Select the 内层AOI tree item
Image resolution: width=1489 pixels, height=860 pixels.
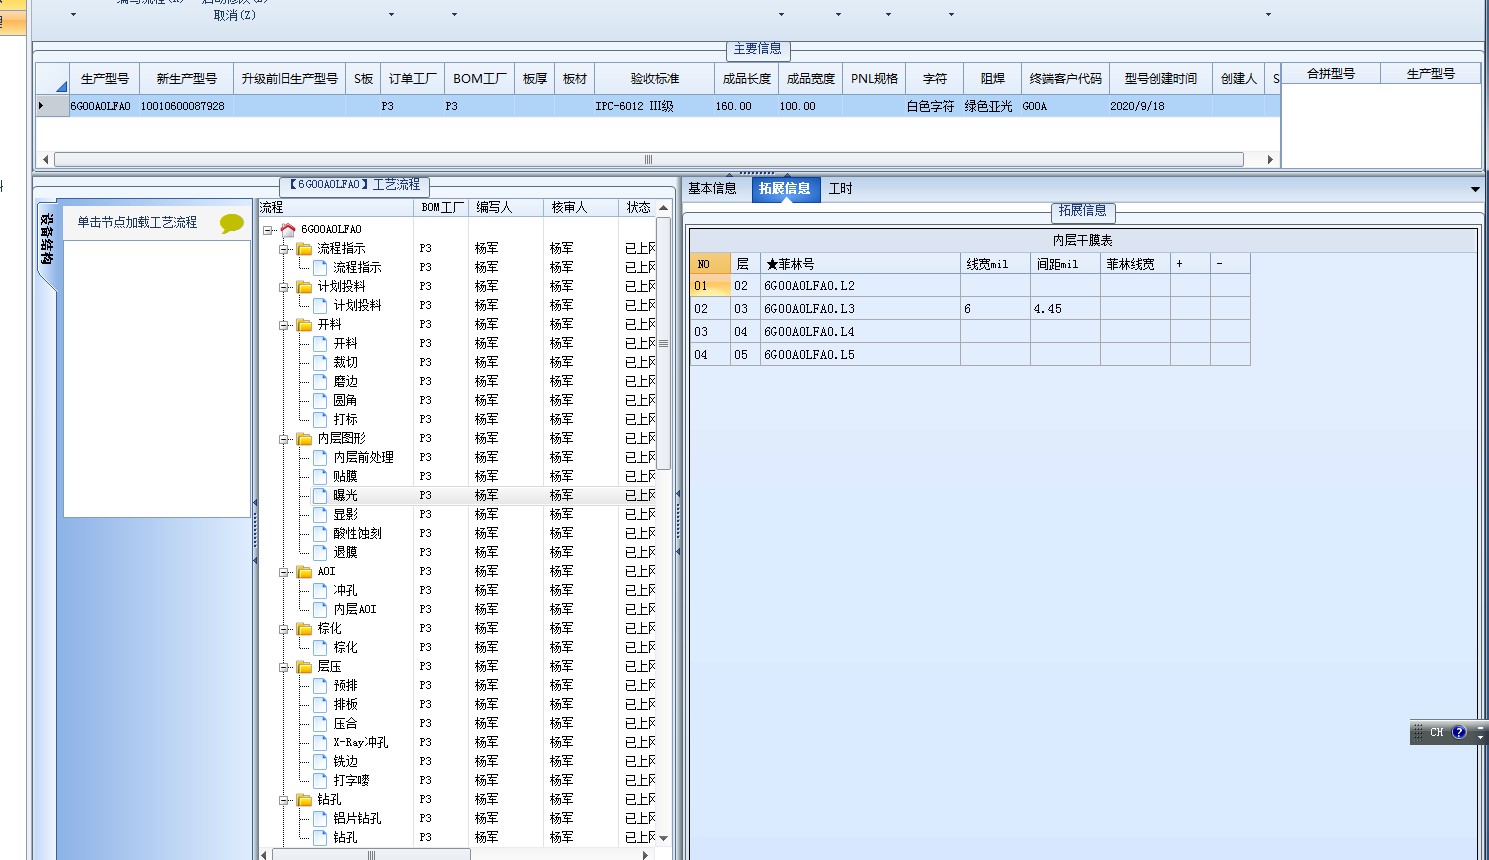355,609
